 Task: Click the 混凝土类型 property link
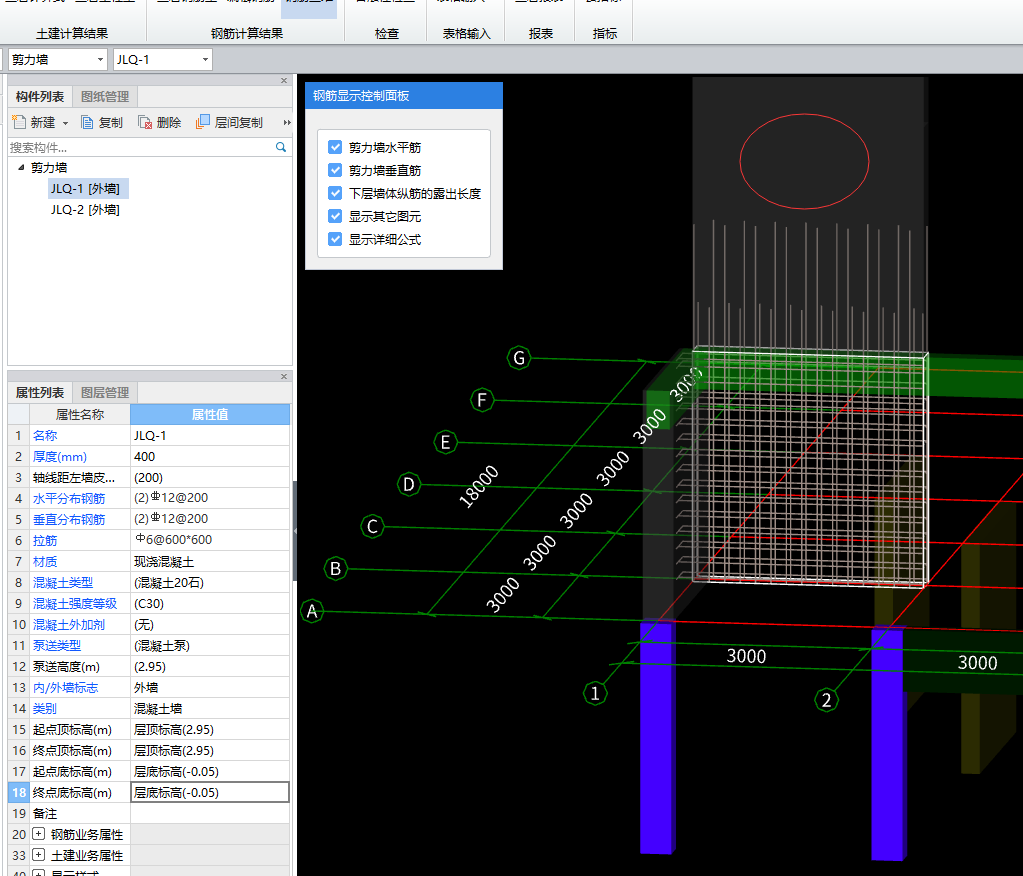(63, 582)
